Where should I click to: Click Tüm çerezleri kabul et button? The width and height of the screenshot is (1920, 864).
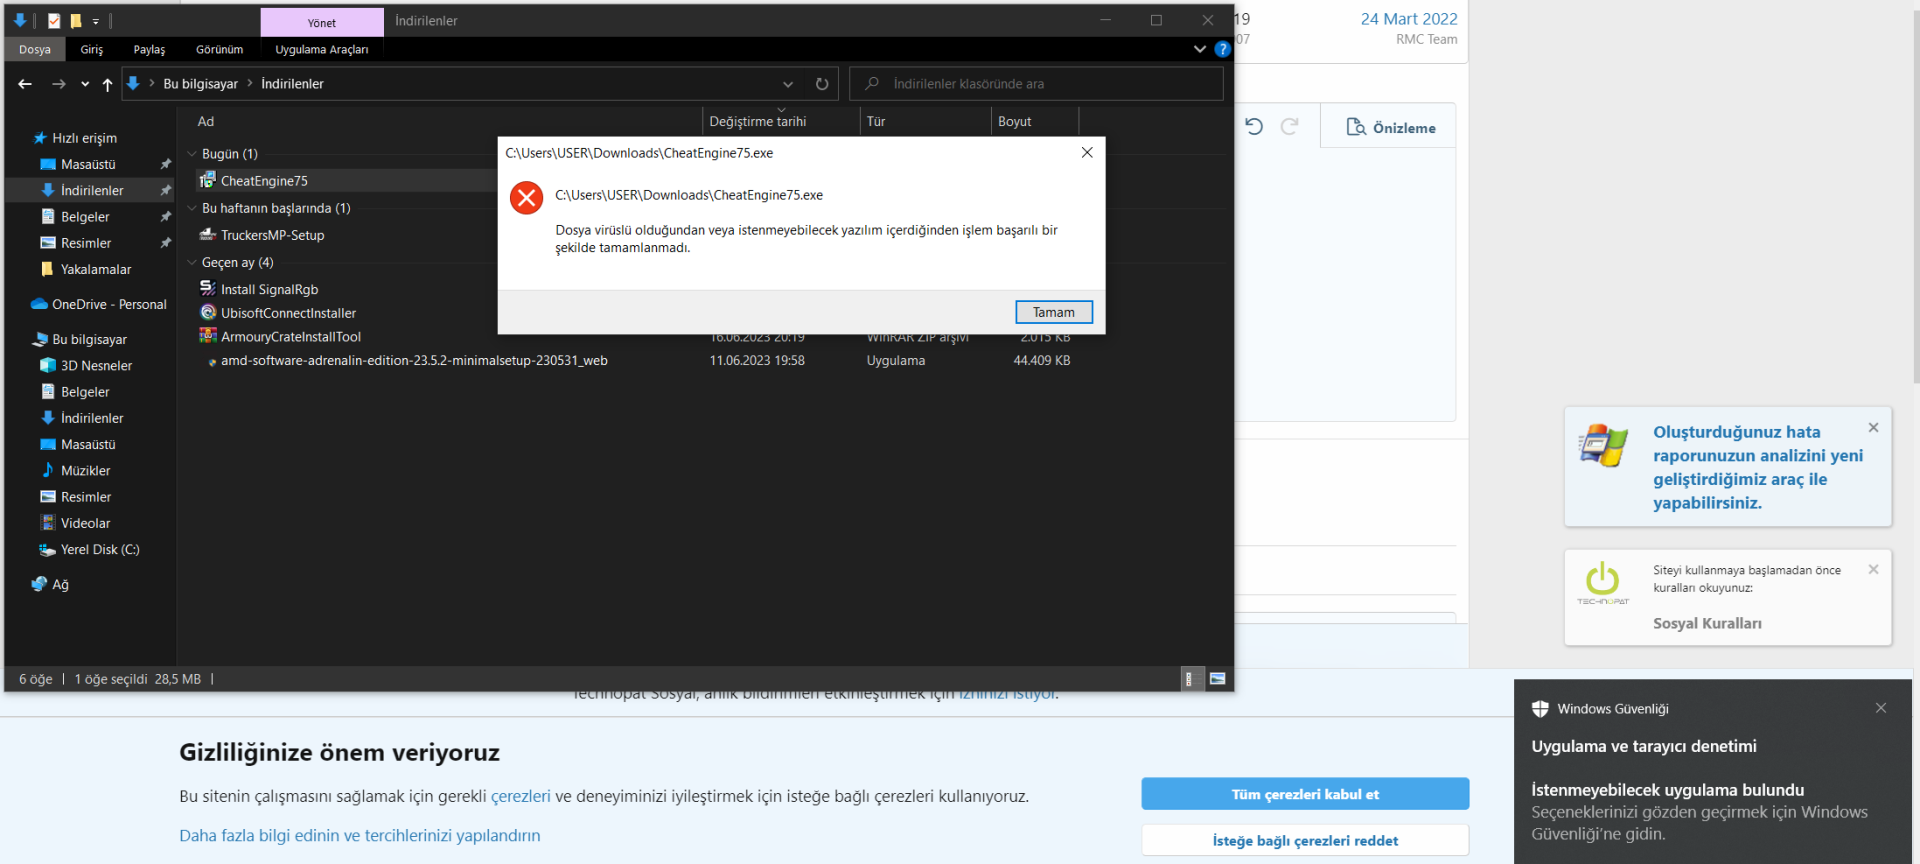(x=1305, y=794)
